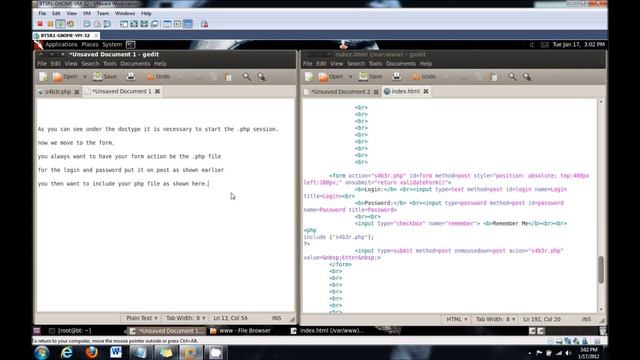The width and height of the screenshot is (640, 360).
Task: Expand Open recent arrow in left gedit toolbar
Action: coord(85,76)
